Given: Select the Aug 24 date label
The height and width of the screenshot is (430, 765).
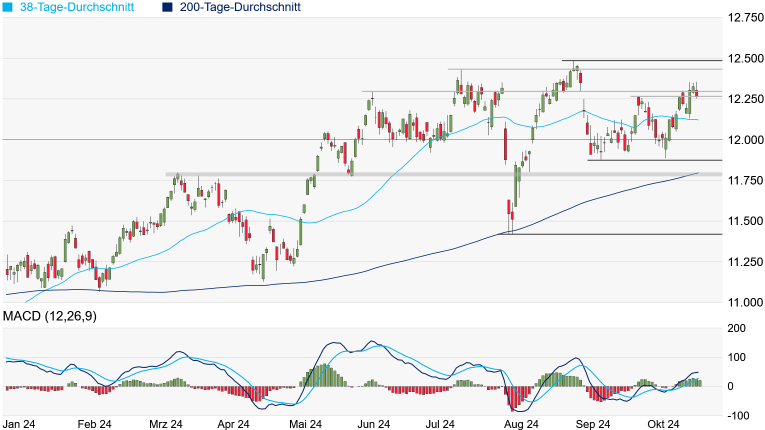Looking at the screenshot, I should click(x=521, y=424).
